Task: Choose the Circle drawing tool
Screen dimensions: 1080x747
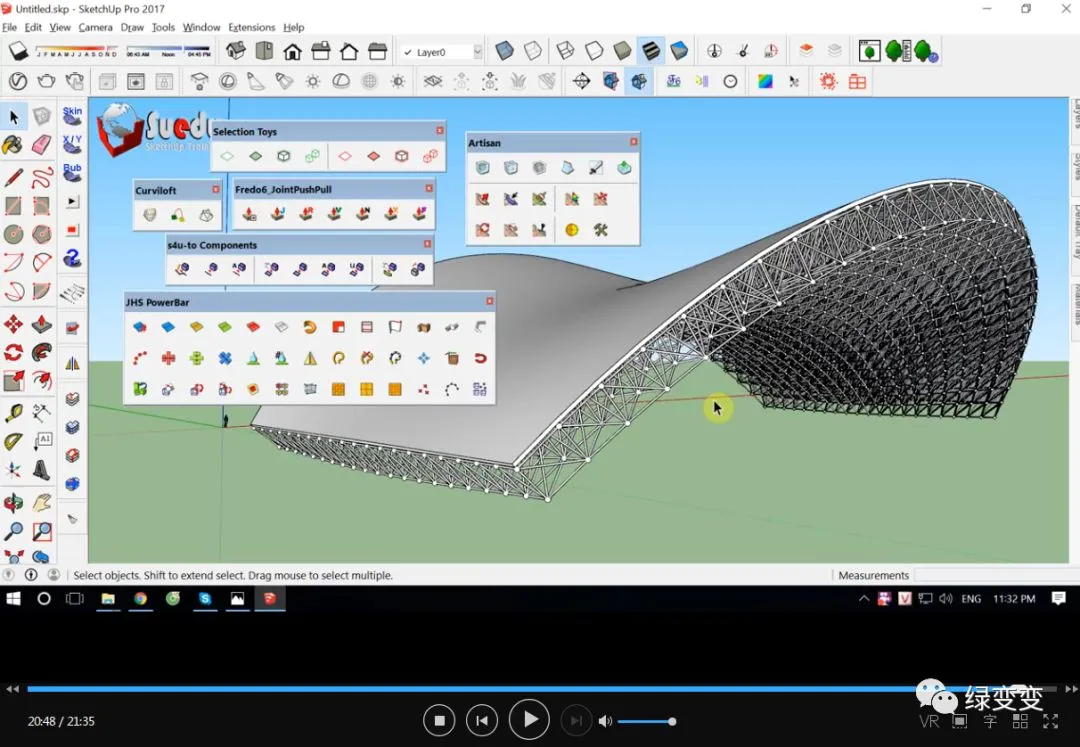Action: point(13,234)
